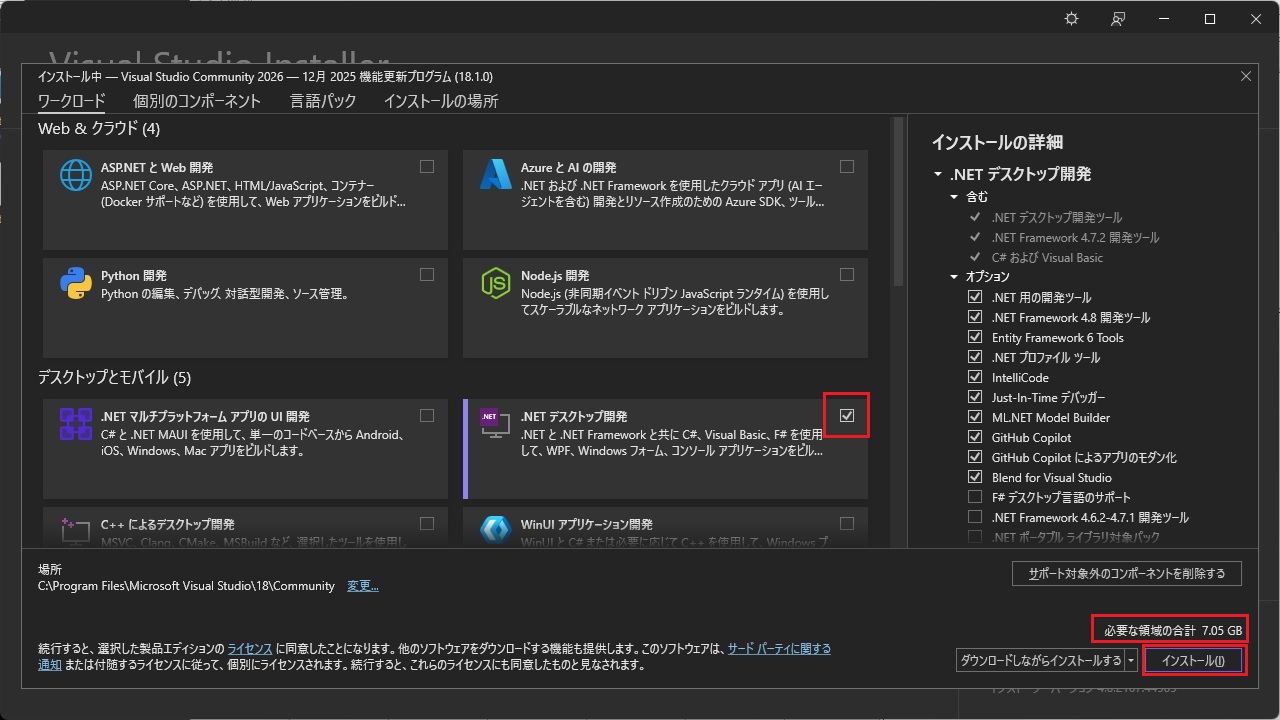Check F# デスクトップ言語のサポート option

(x=975, y=497)
